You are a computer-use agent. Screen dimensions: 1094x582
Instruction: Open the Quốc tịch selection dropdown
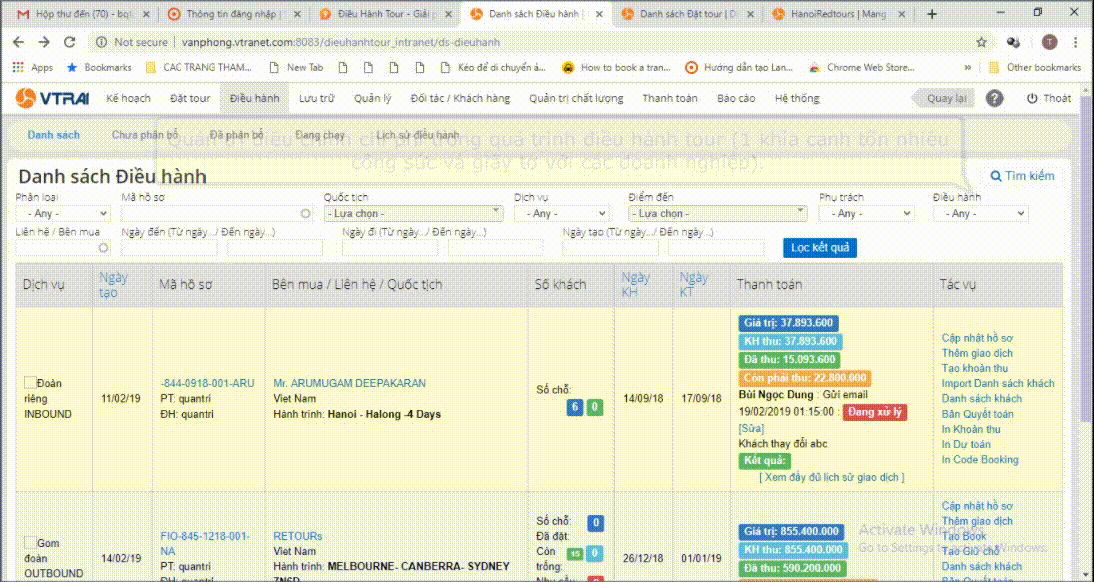(412, 213)
